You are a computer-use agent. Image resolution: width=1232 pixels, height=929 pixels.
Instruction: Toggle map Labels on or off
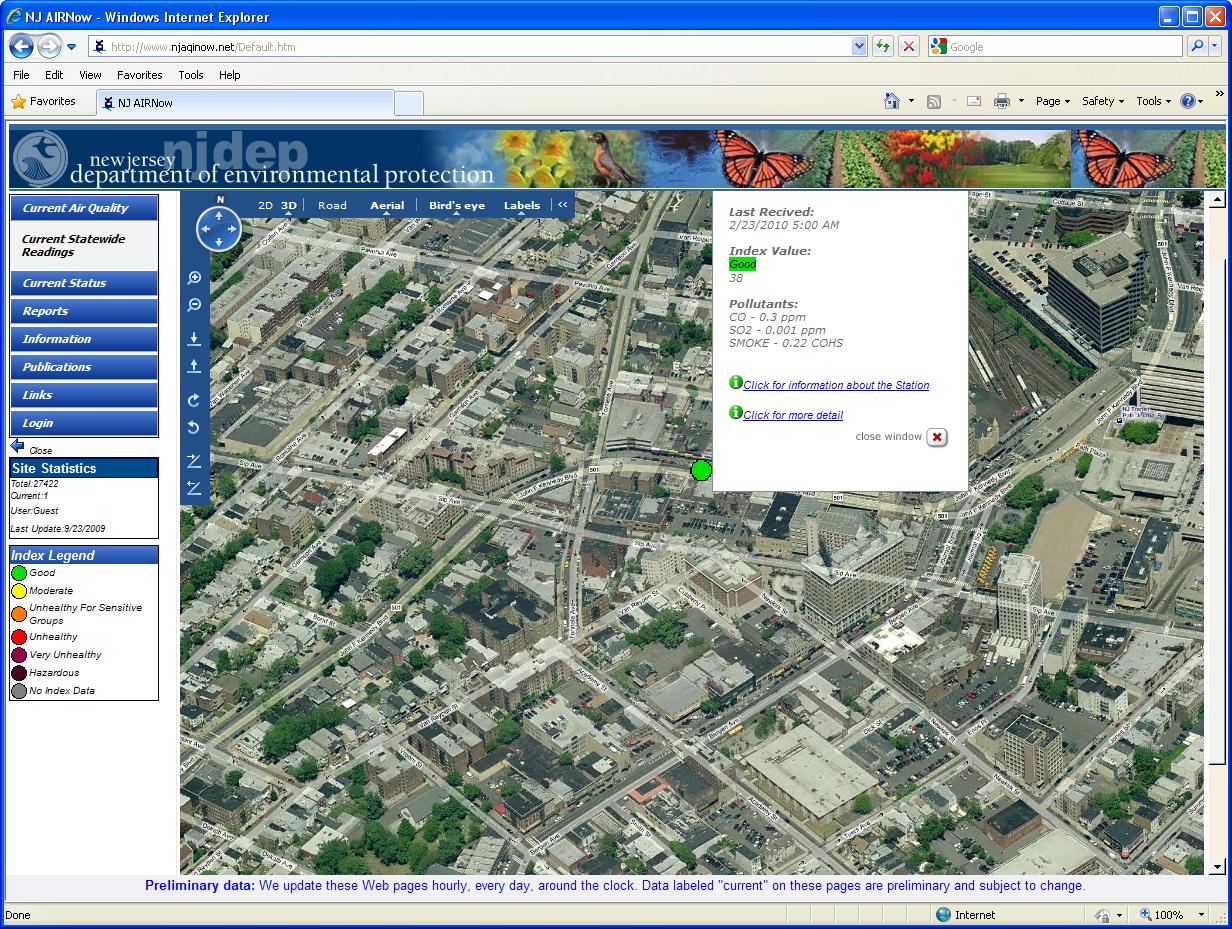click(x=521, y=205)
